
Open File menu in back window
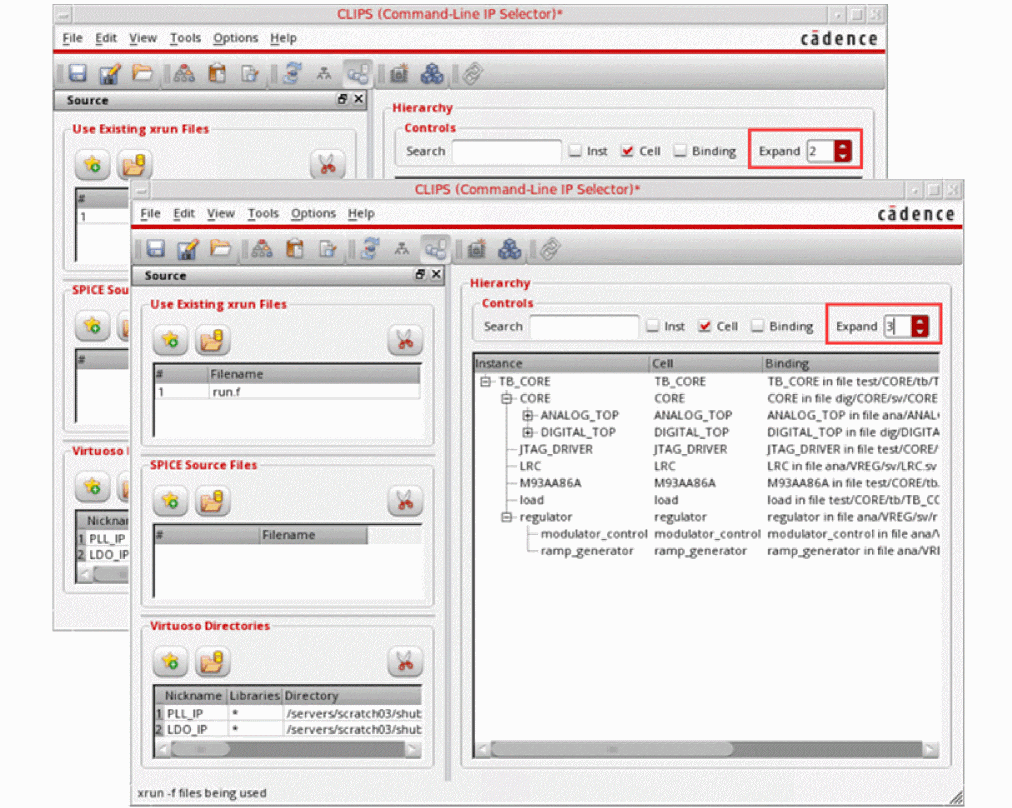click(72, 38)
